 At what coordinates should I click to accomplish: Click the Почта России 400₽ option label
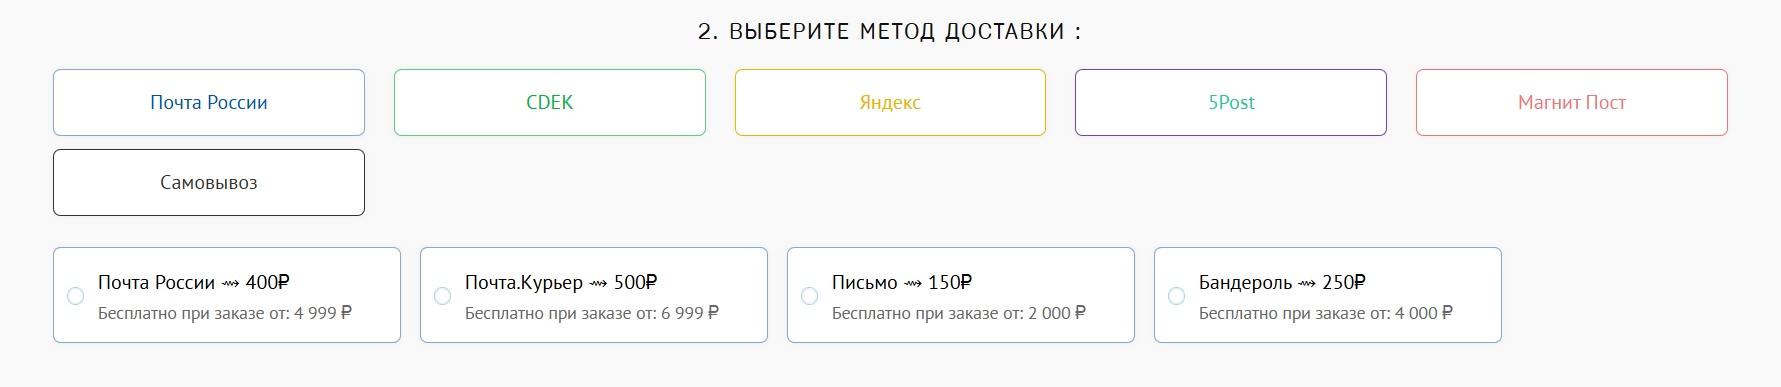click(x=194, y=282)
